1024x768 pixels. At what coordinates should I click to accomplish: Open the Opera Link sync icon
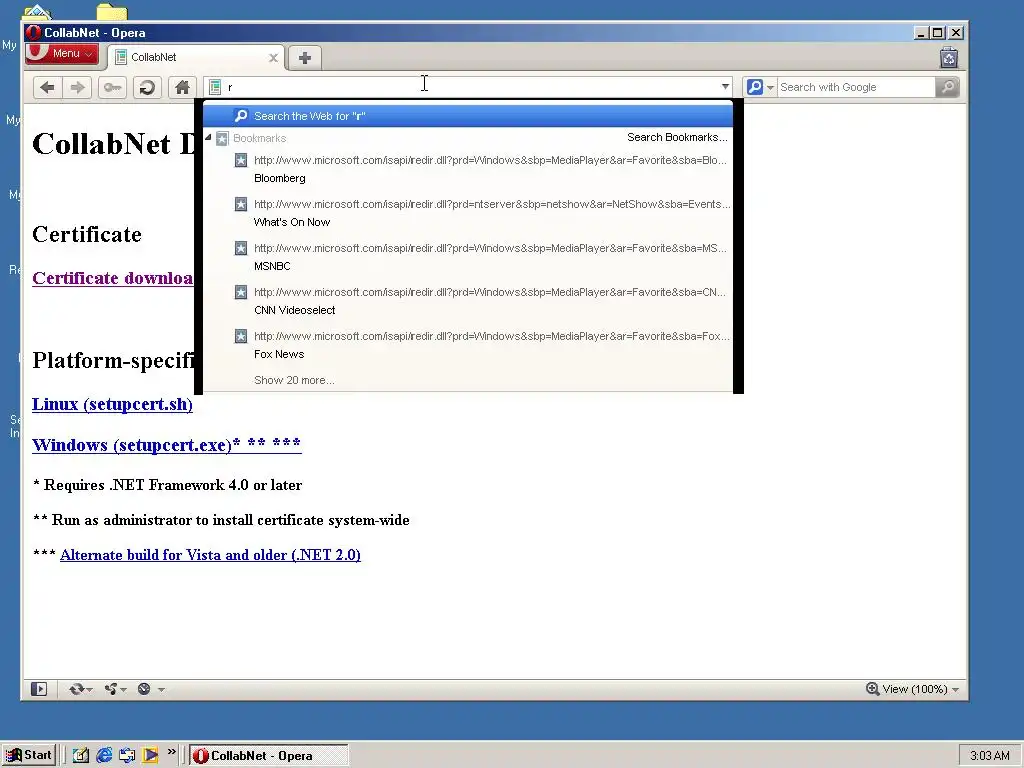[76, 689]
